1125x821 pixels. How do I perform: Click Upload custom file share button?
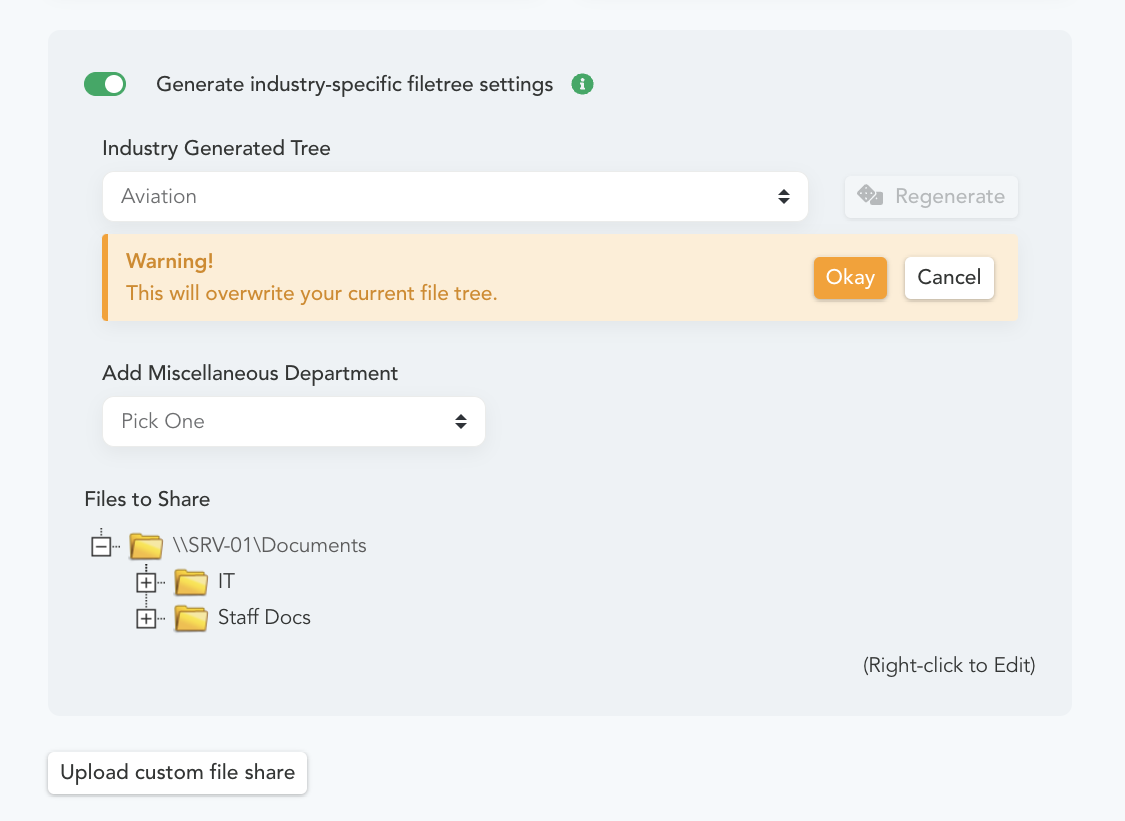tap(177, 772)
